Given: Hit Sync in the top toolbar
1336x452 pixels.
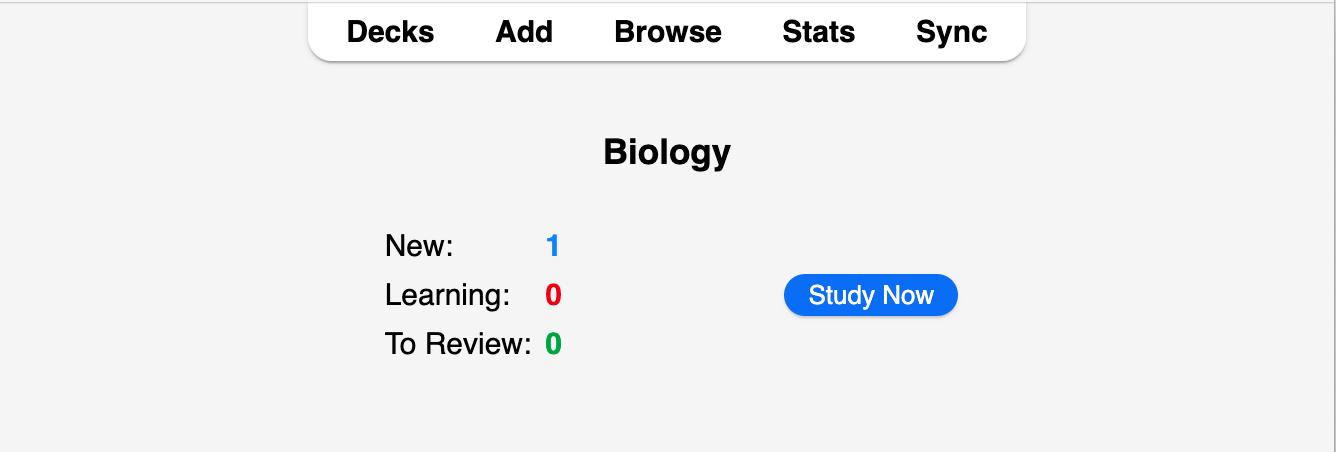Looking at the screenshot, I should pos(951,32).
